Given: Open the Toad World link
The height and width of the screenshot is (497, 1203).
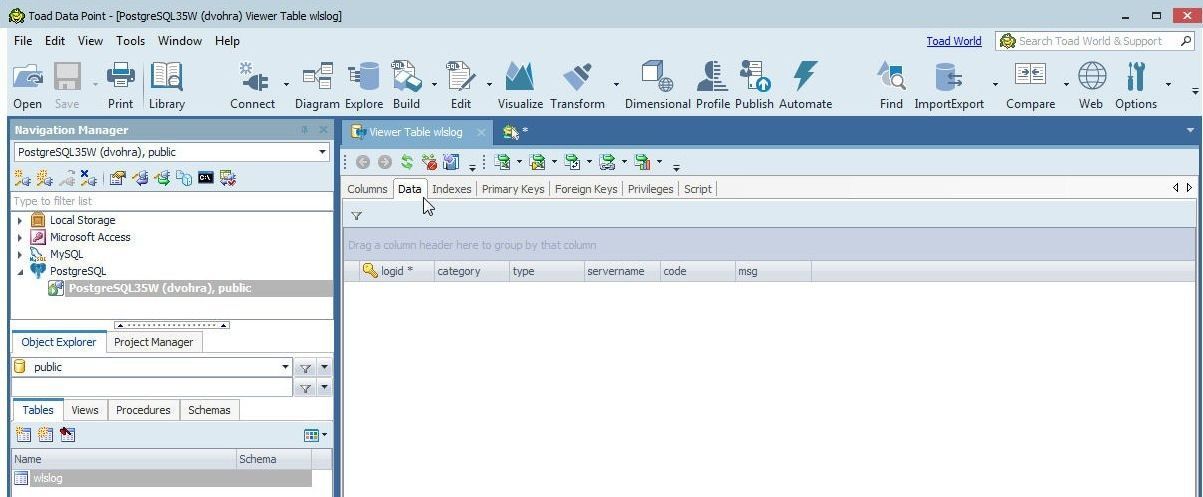Looking at the screenshot, I should 953,41.
